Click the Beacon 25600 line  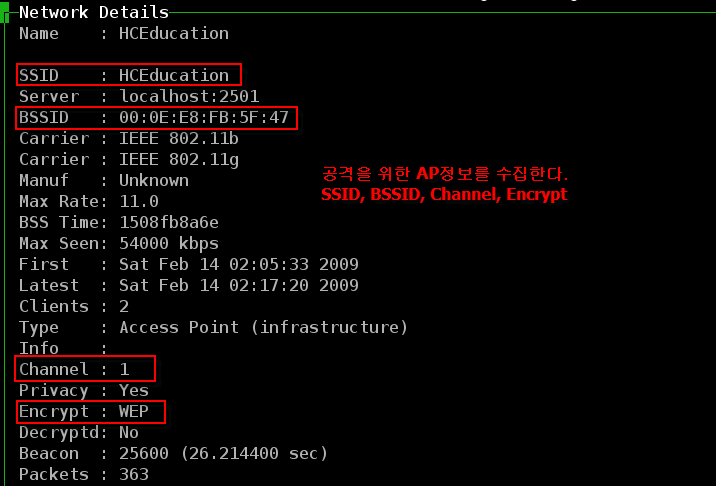173,454
